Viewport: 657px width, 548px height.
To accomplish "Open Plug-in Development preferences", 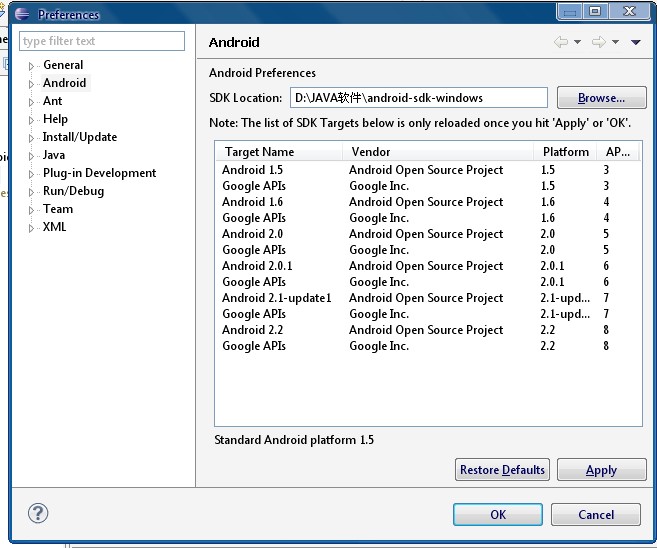I will pyautogui.click(x=100, y=173).
